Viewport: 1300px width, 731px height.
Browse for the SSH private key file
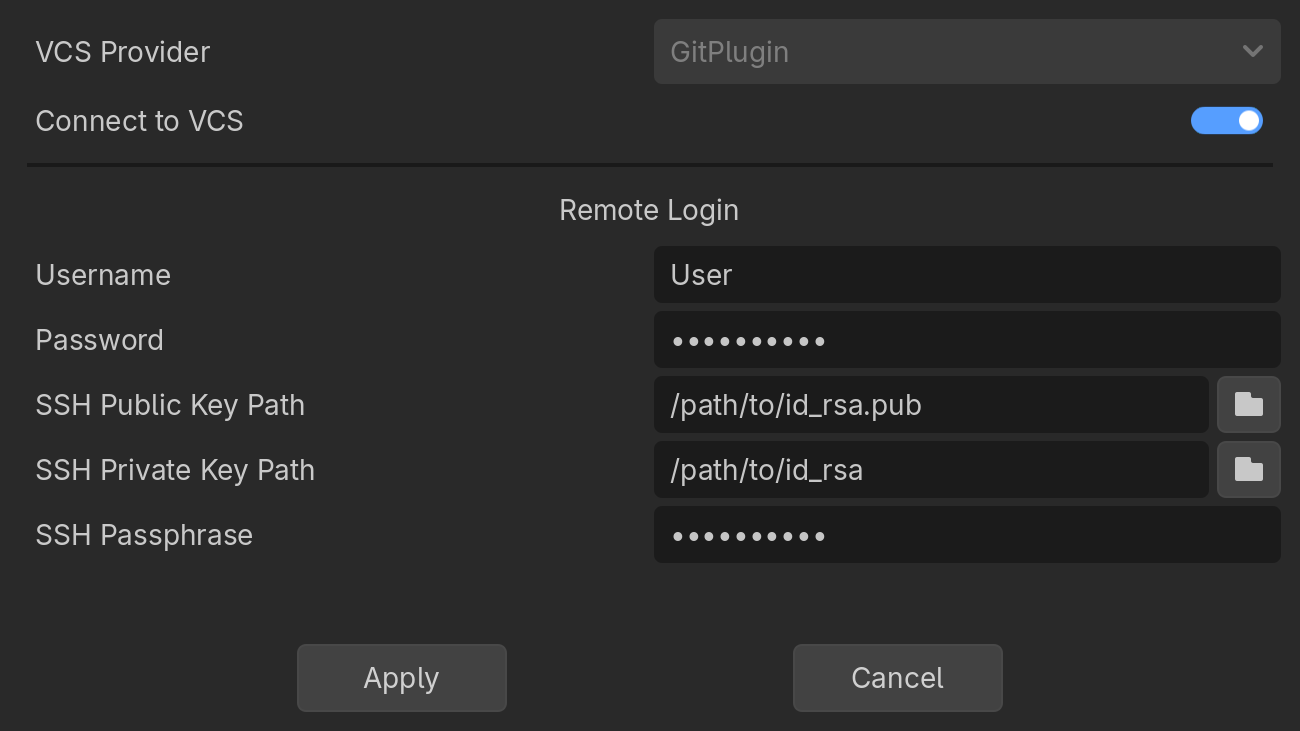pos(1248,469)
